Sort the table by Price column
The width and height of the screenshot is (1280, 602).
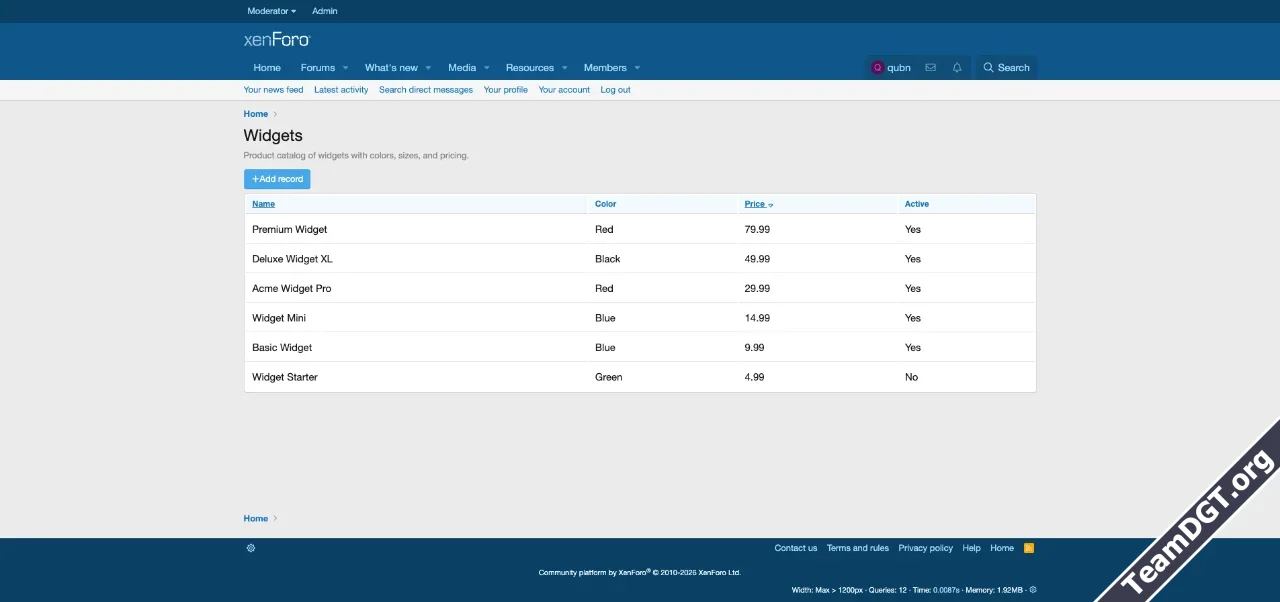pos(755,204)
